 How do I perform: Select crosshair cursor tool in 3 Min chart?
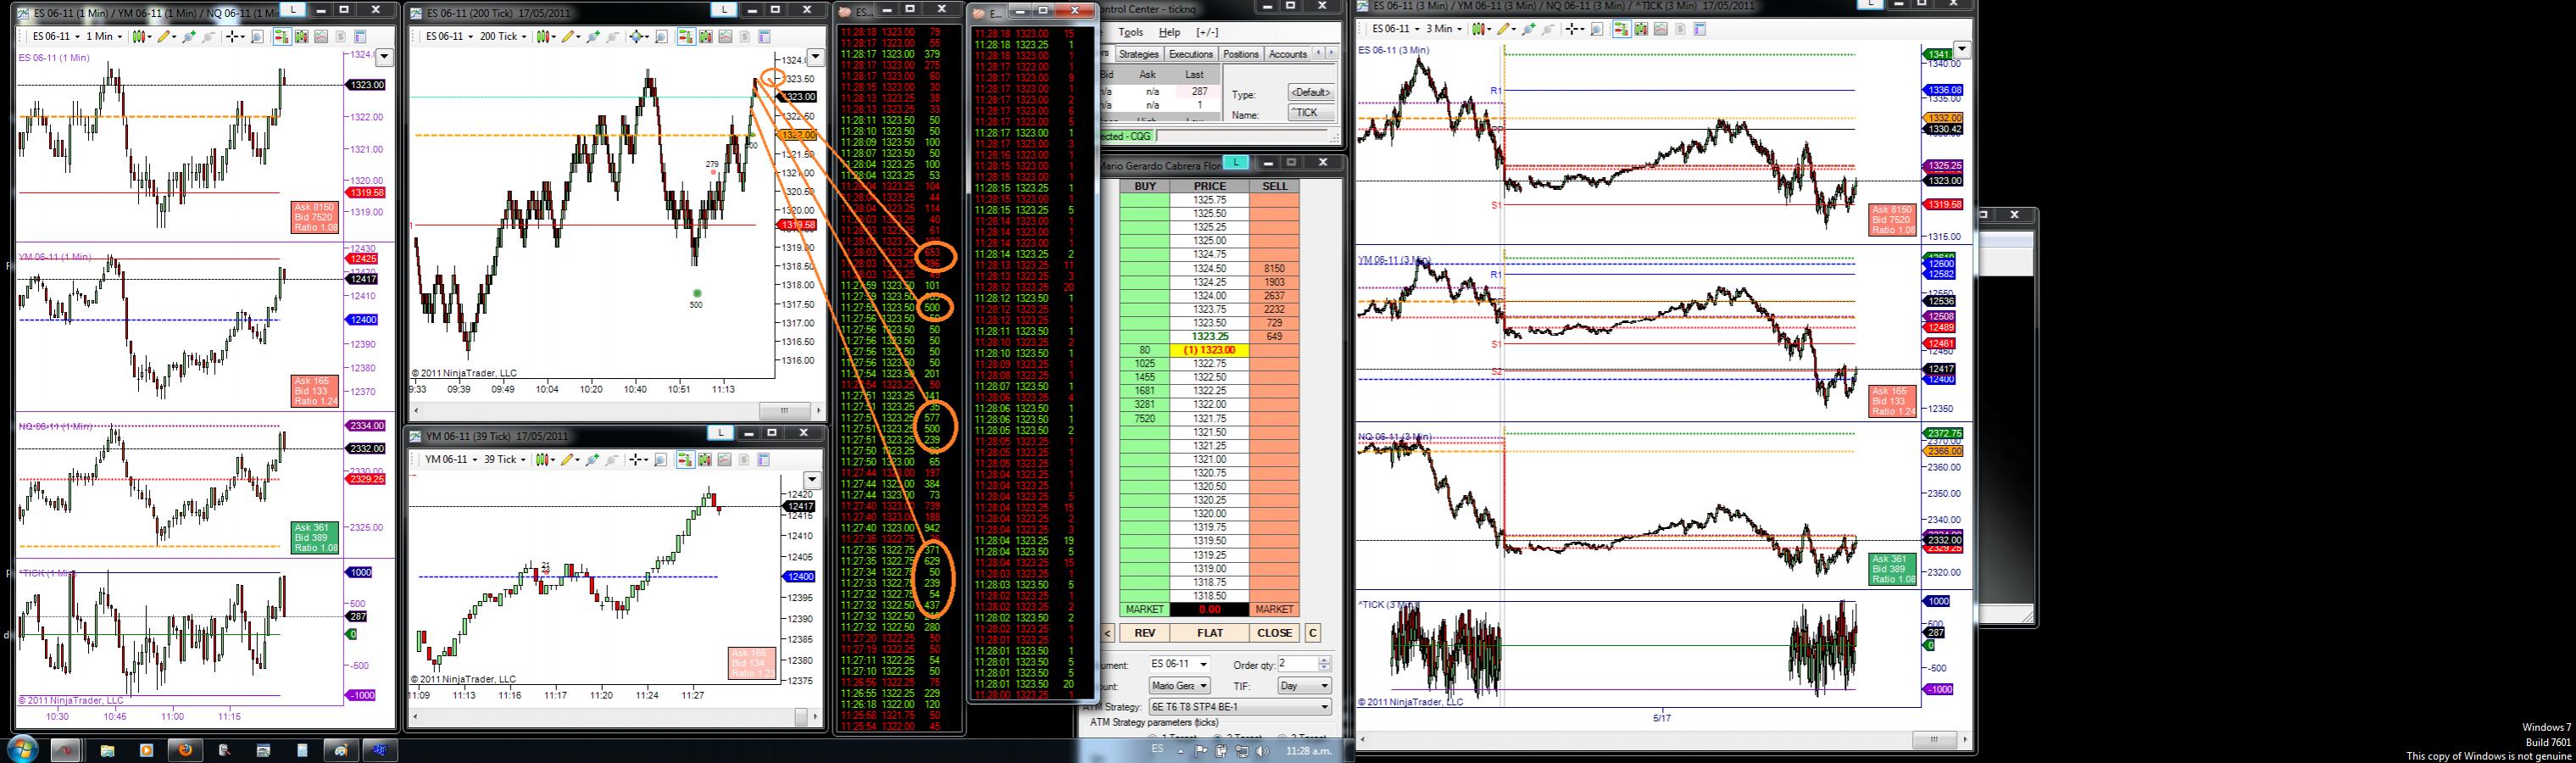(x=1572, y=29)
